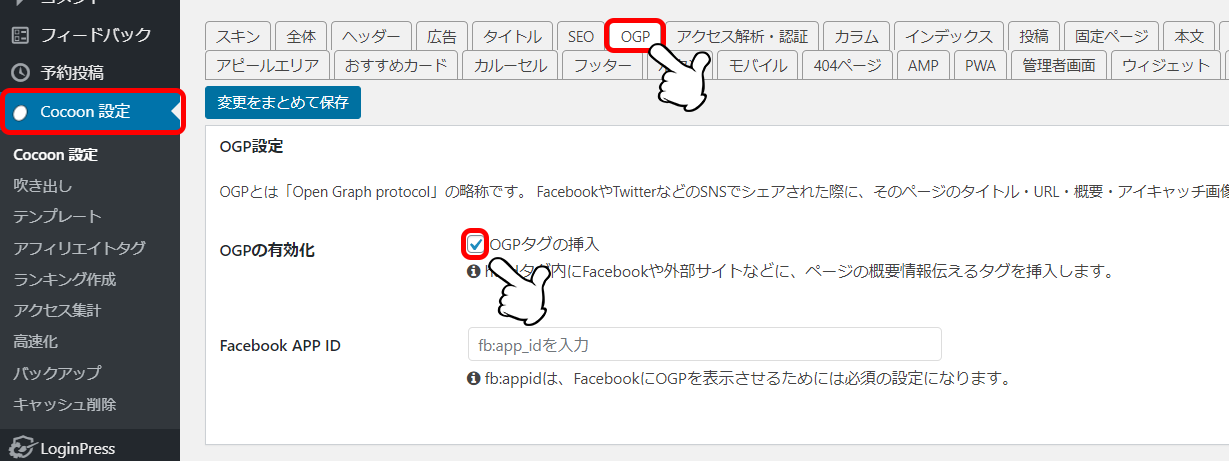Switch to the フッター tab
Image resolution: width=1229 pixels, height=461 pixels.
[603, 66]
